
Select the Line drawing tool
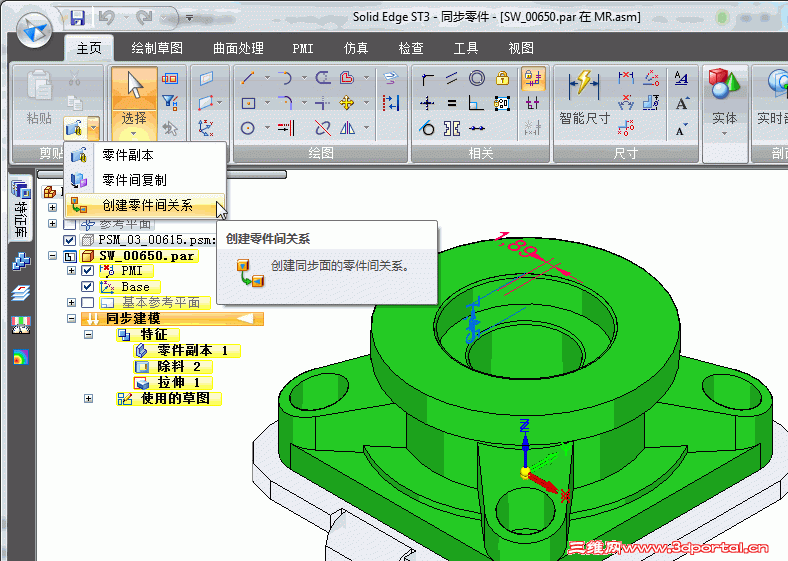point(248,78)
